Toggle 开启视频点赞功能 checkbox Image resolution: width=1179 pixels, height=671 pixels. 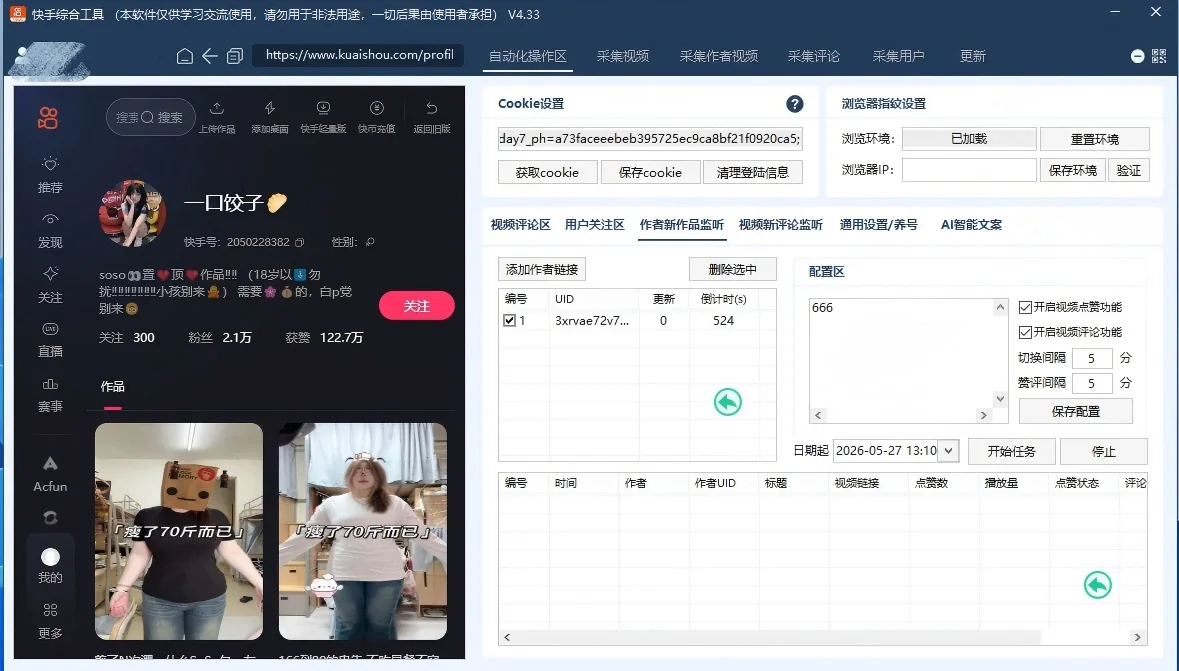[x=1025, y=307]
